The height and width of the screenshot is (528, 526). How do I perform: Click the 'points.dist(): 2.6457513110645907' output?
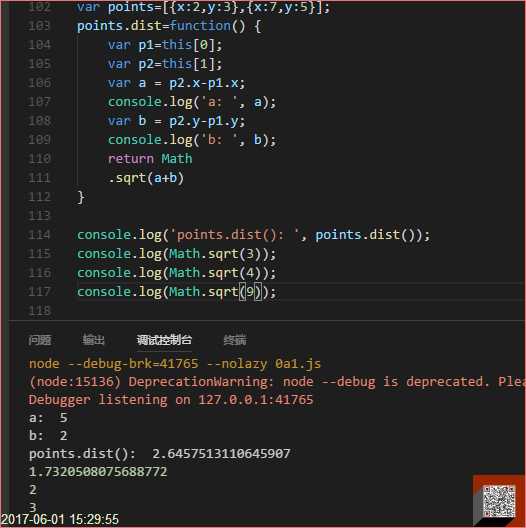tap(160, 454)
